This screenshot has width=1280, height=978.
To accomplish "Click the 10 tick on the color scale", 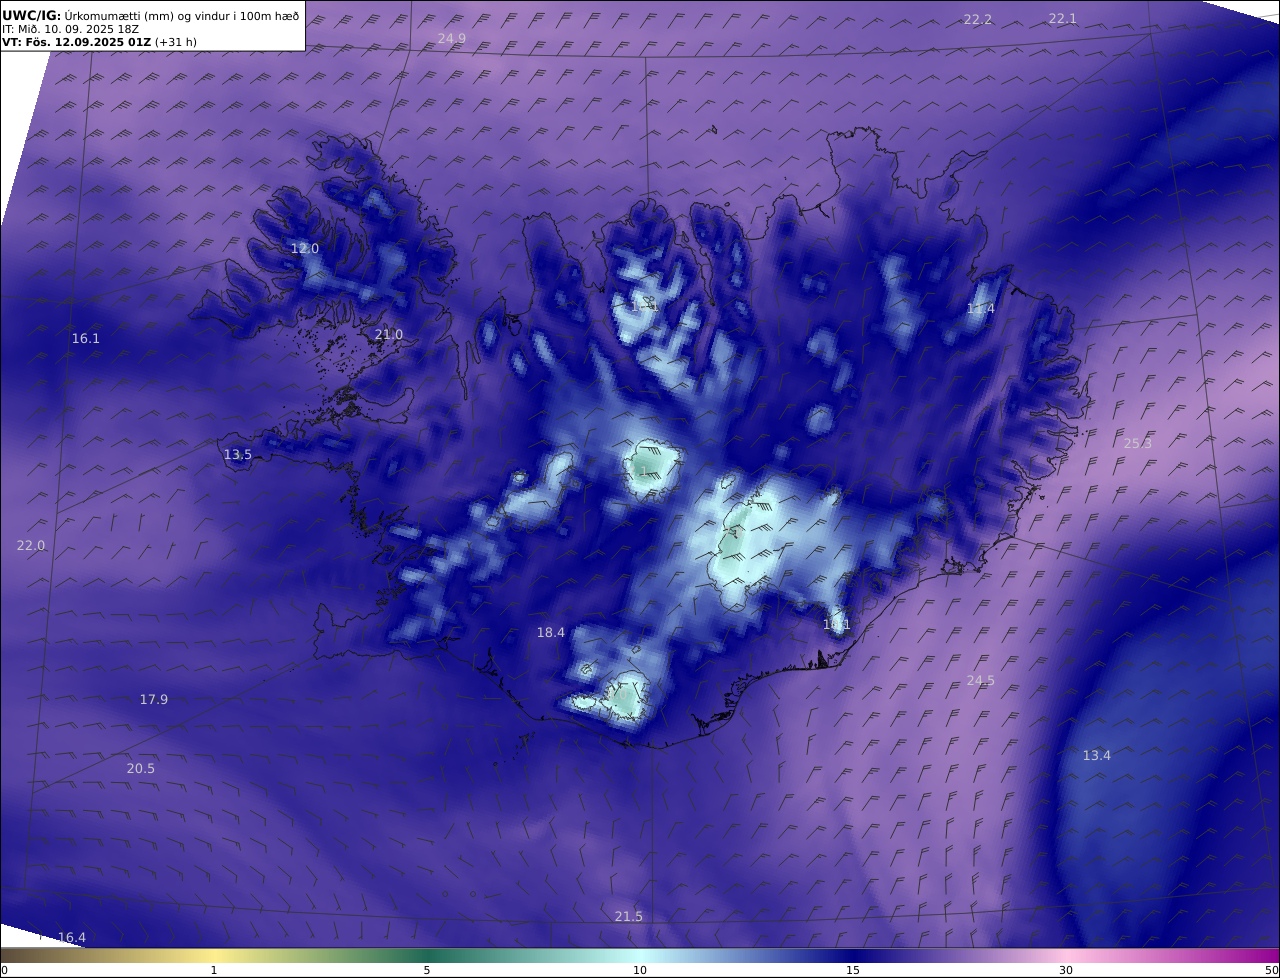I will [640, 970].
